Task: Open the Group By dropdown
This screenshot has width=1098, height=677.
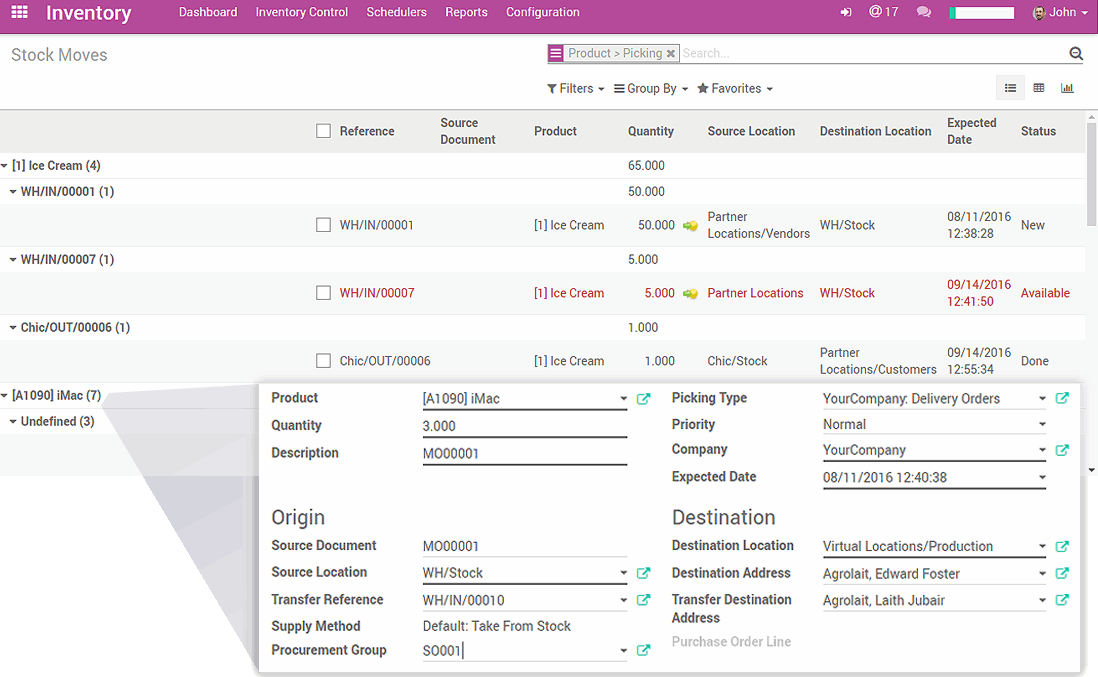Action: [x=651, y=88]
